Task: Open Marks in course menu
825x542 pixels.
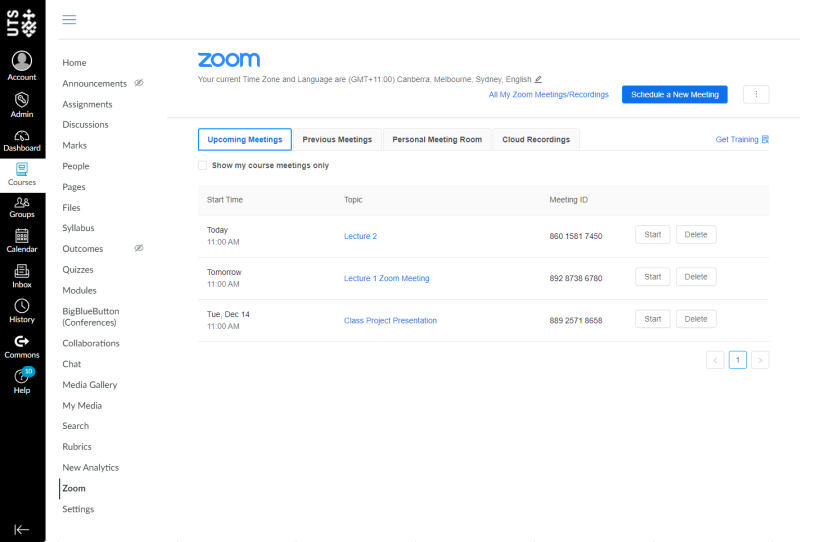Action: pyautogui.click(x=75, y=145)
